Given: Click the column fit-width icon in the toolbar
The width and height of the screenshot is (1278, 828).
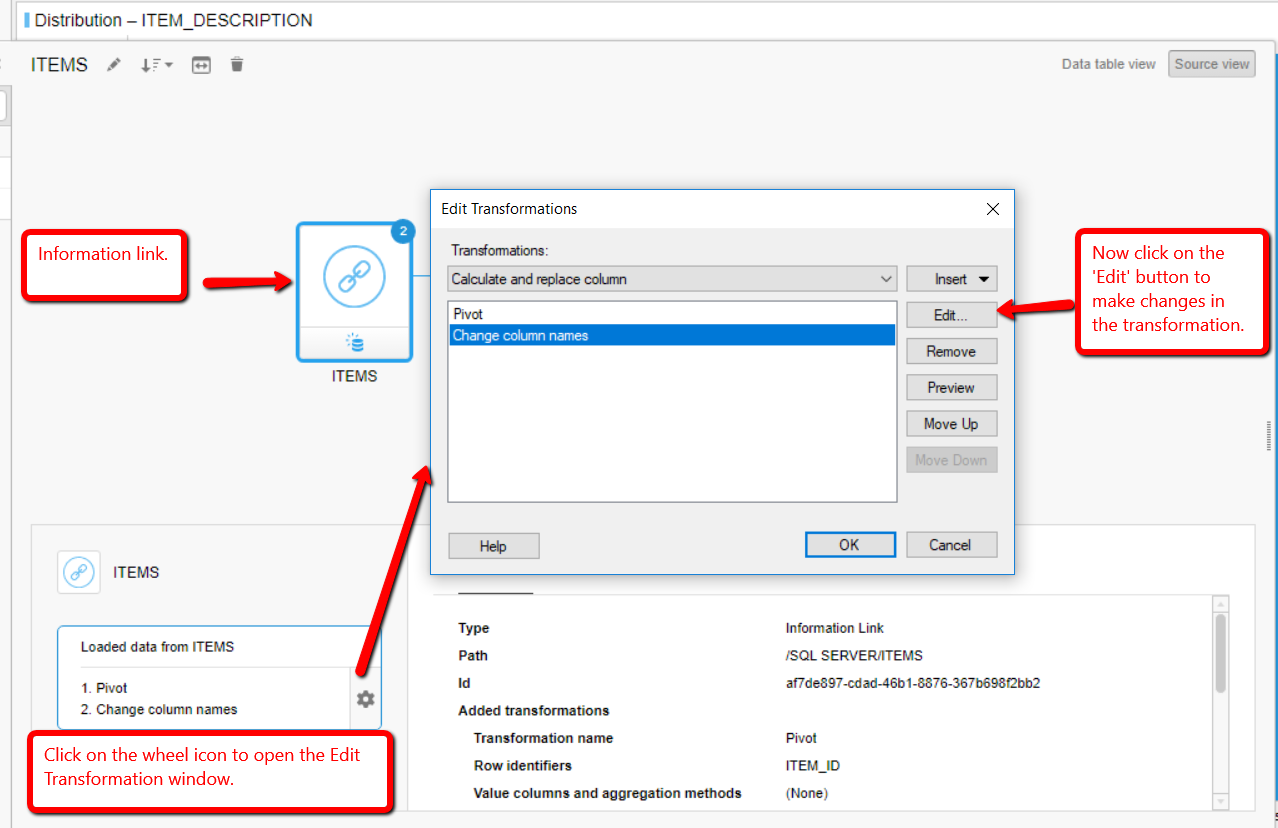Looking at the screenshot, I should click(x=200, y=64).
